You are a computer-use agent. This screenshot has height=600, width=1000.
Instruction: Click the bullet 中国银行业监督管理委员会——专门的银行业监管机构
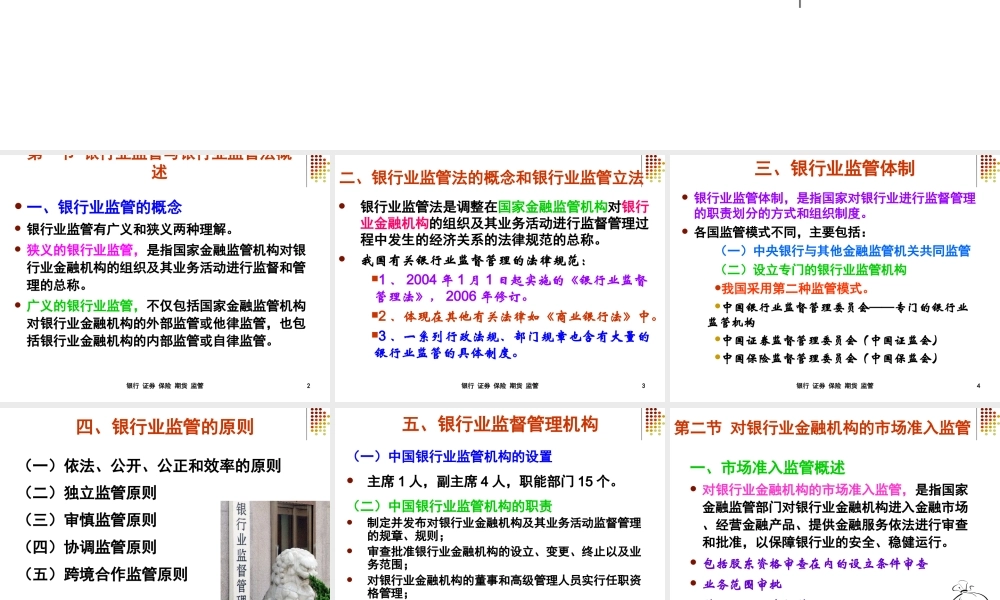pyautogui.click(x=838, y=314)
